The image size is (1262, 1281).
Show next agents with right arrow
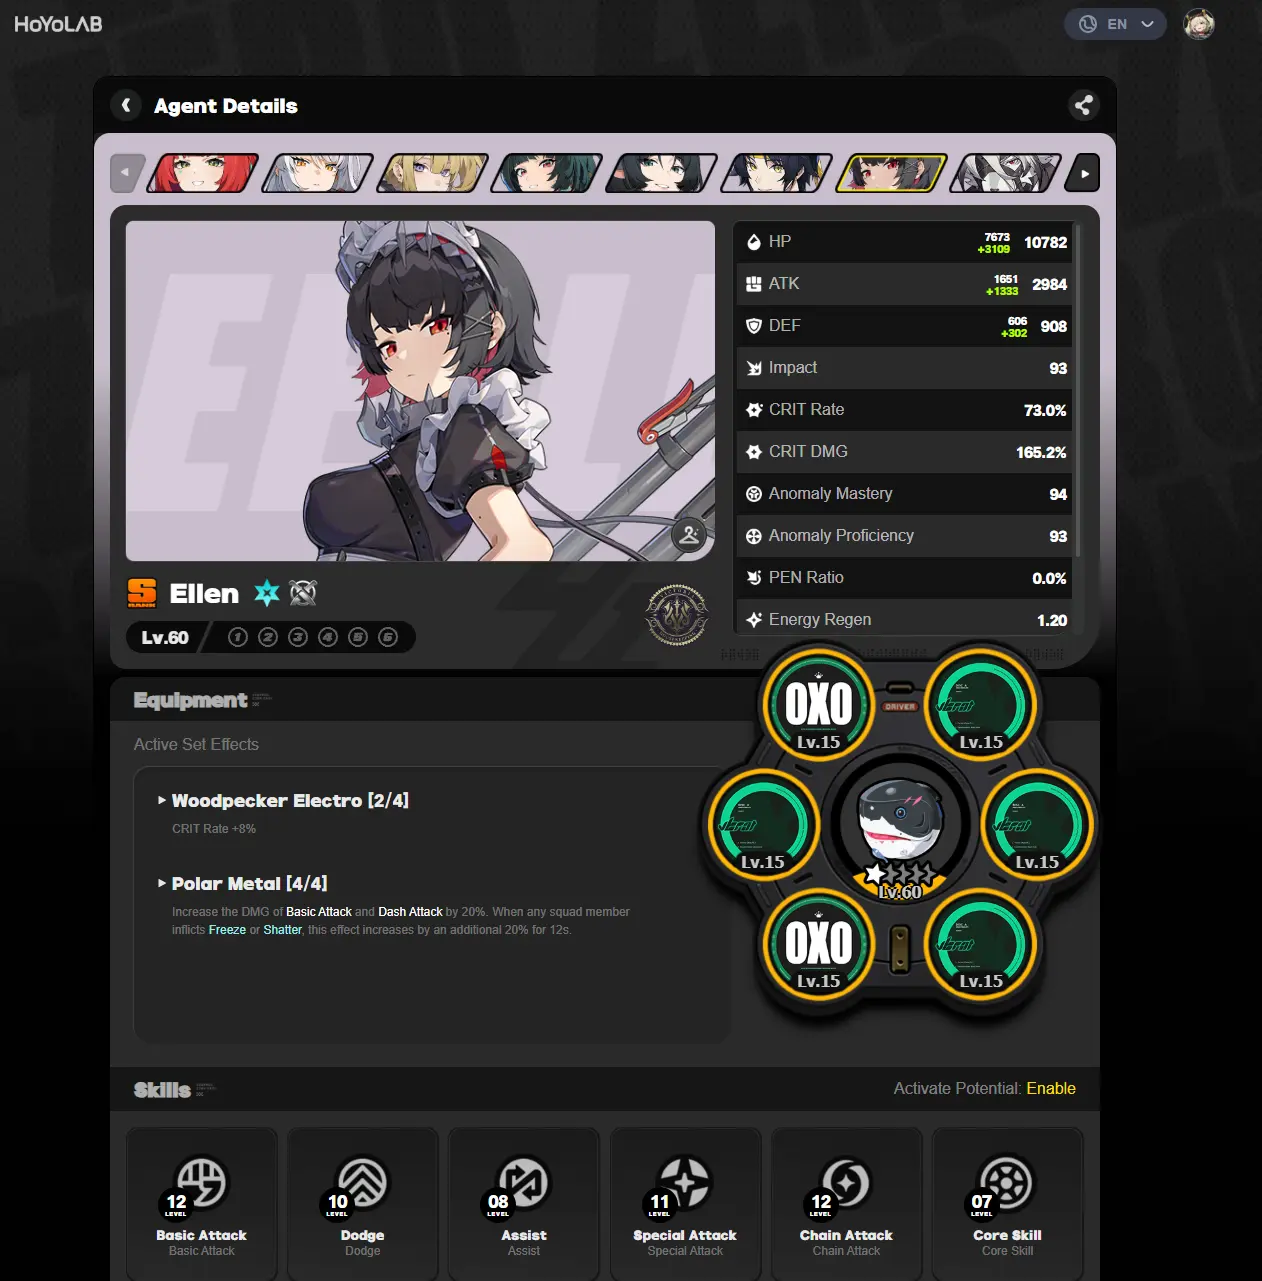click(1084, 173)
